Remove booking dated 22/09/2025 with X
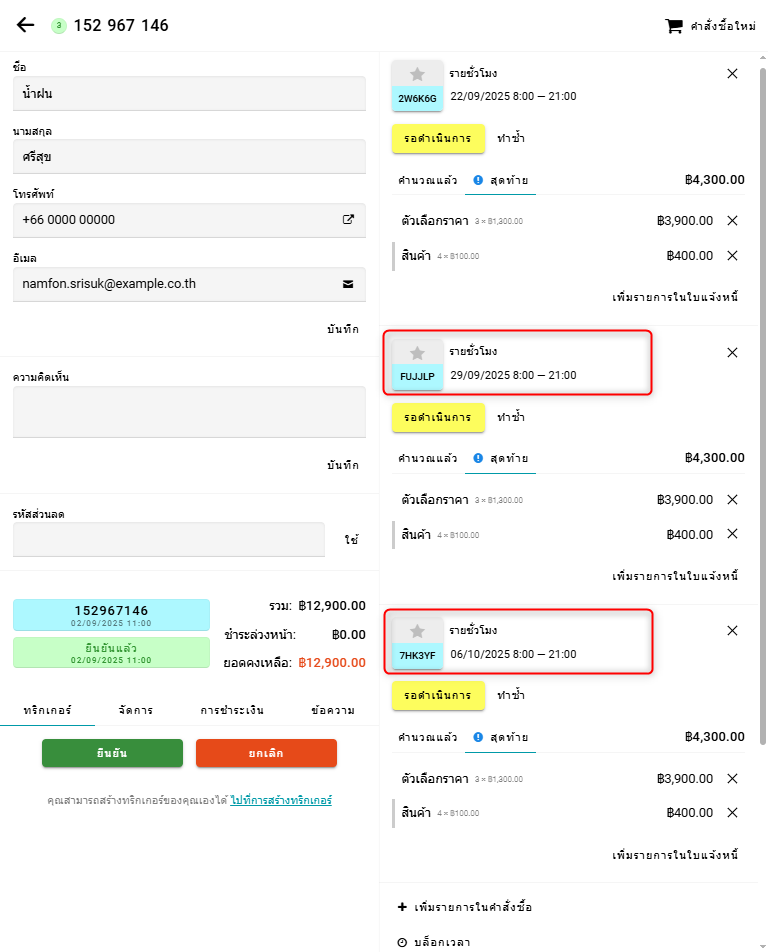This screenshot has height=952, width=768. tap(732, 73)
